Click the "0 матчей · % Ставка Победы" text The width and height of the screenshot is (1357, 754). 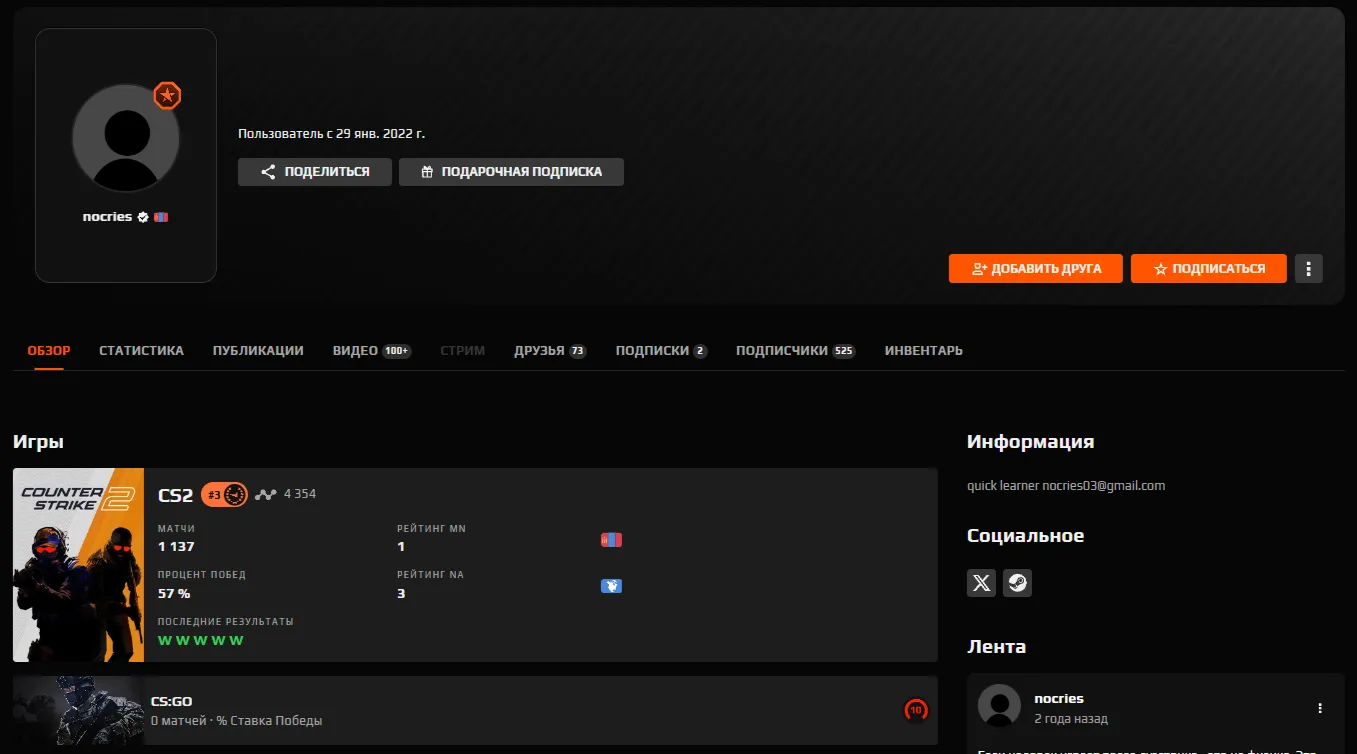coord(237,721)
